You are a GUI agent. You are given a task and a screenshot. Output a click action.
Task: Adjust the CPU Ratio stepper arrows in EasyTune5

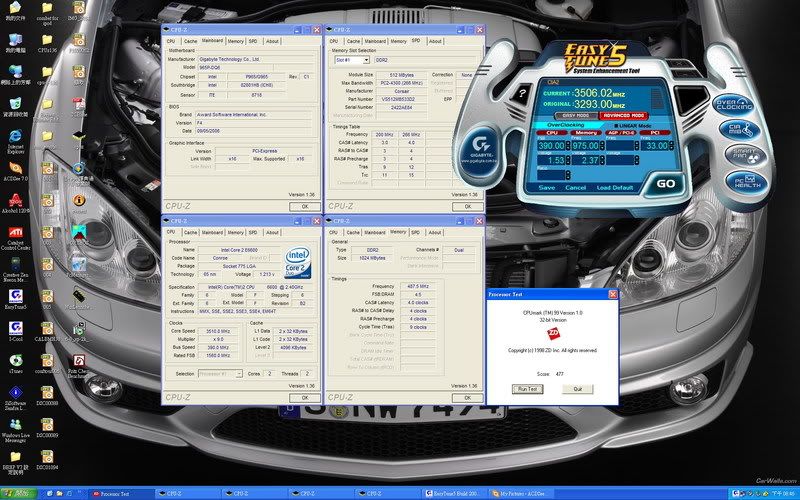(x=567, y=175)
